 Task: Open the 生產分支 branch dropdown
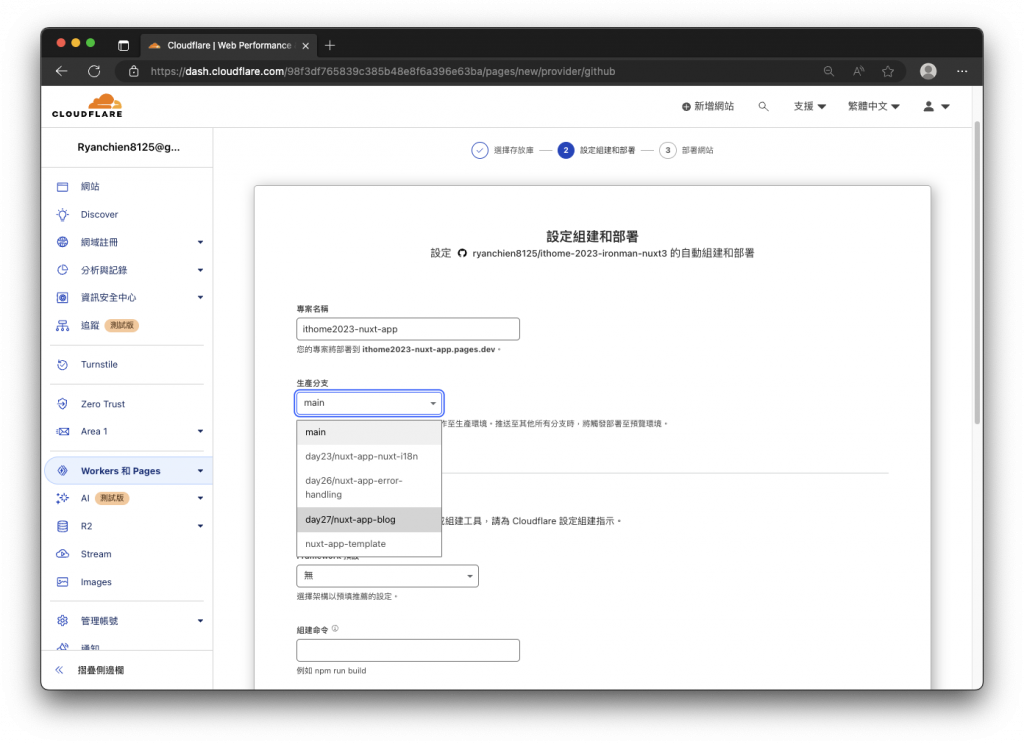click(369, 403)
